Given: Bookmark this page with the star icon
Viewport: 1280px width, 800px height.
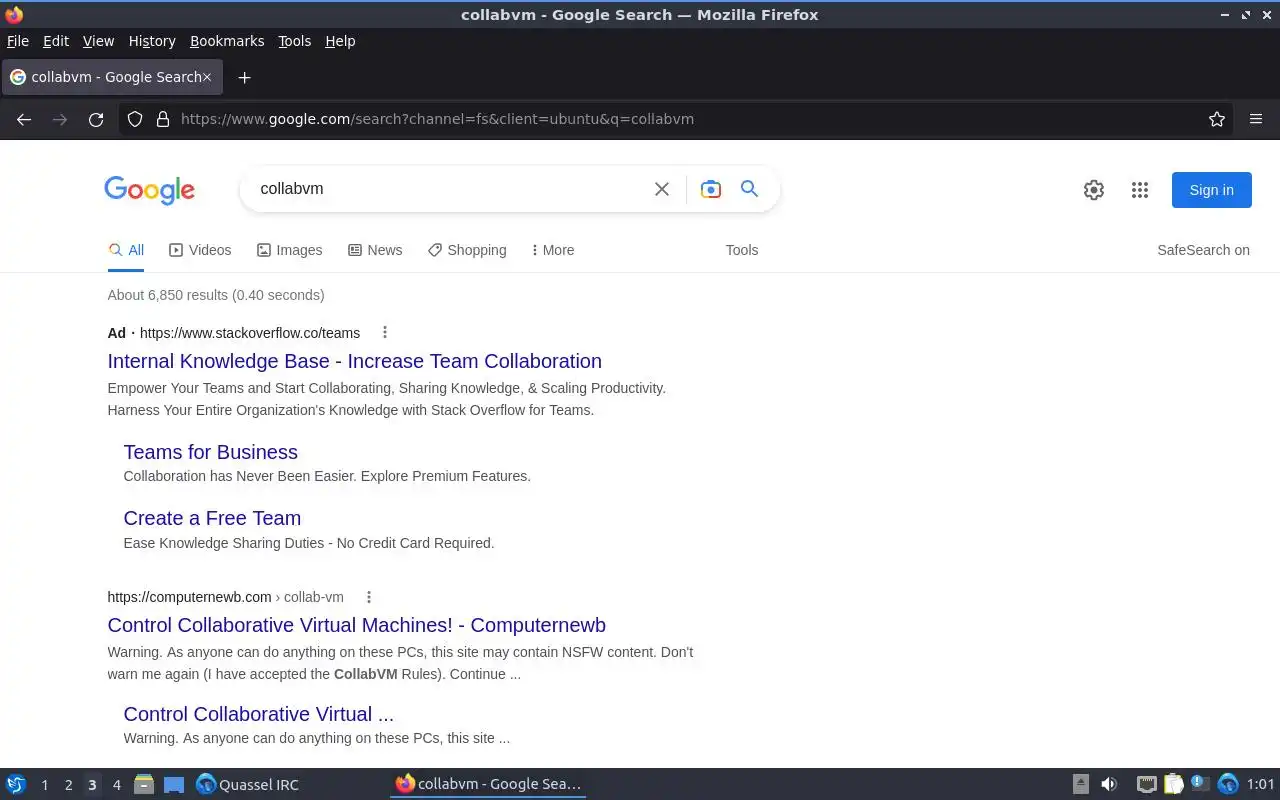Looking at the screenshot, I should (x=1217, y=119).
